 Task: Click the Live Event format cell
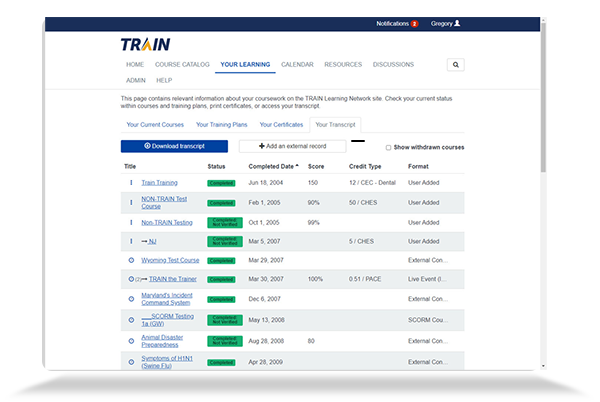(427, 279)
